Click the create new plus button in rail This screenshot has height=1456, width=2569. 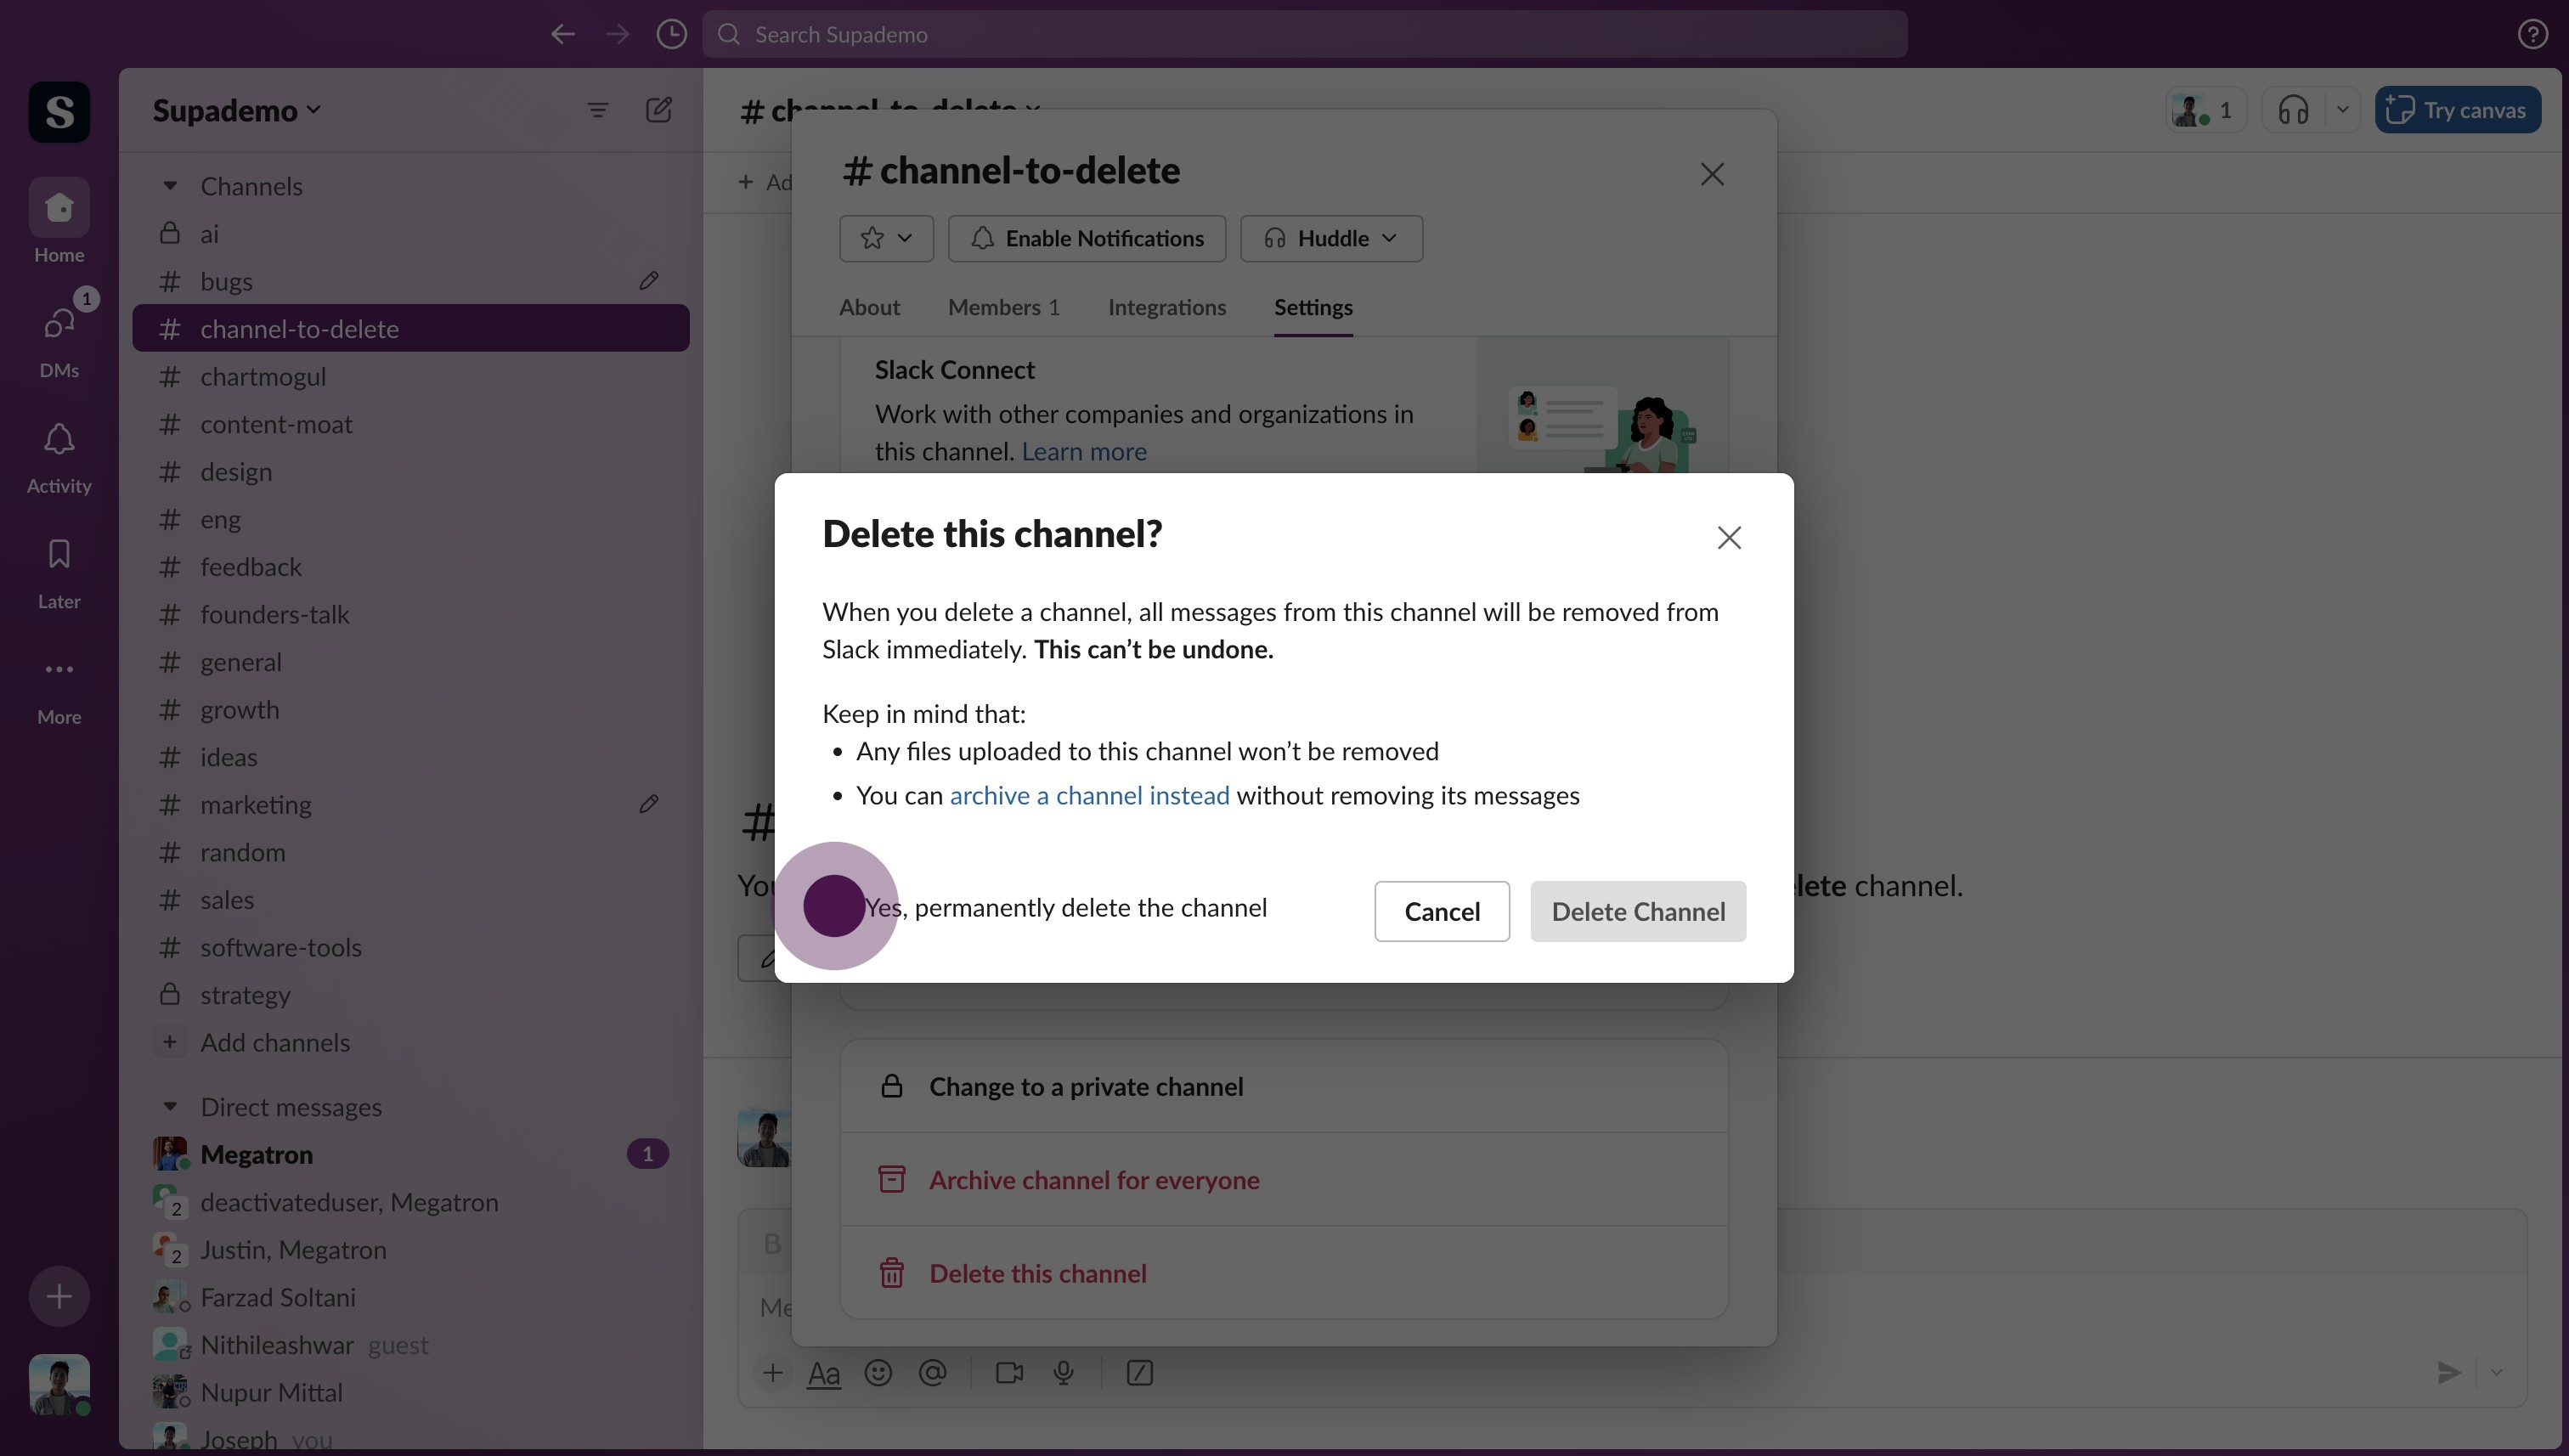[x=59, y=1296]
